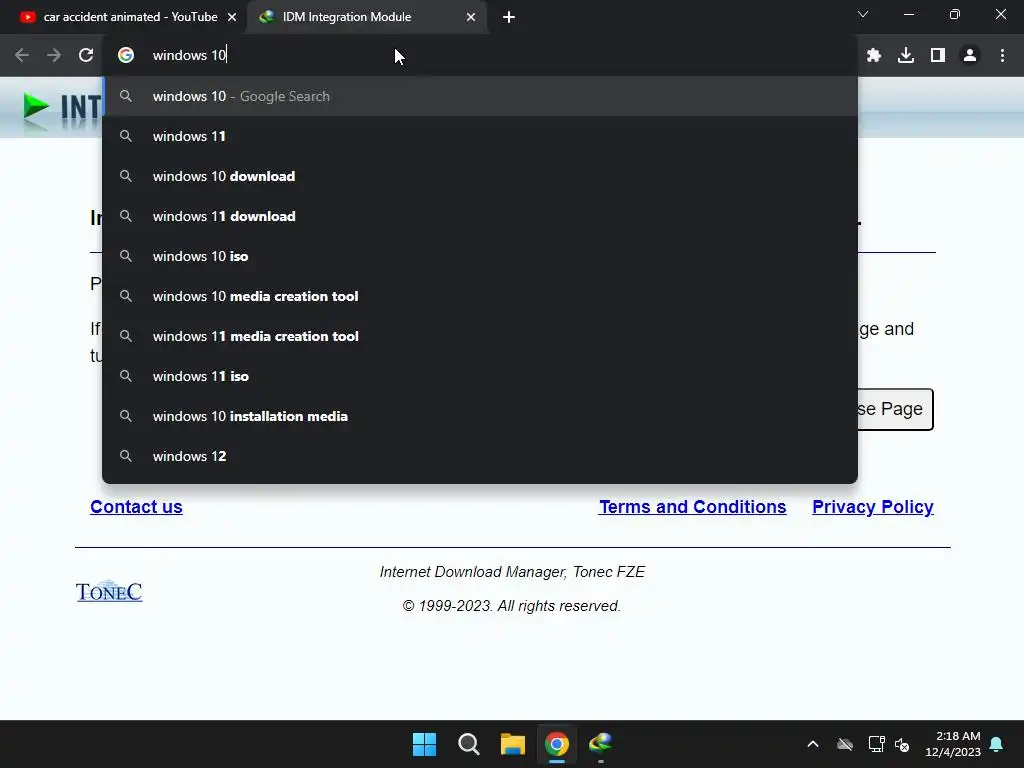The width and height of the screenshot is (1024, 768).
Task: Choose windows 10 media creation tool suggestion
Action: point(480,296)
